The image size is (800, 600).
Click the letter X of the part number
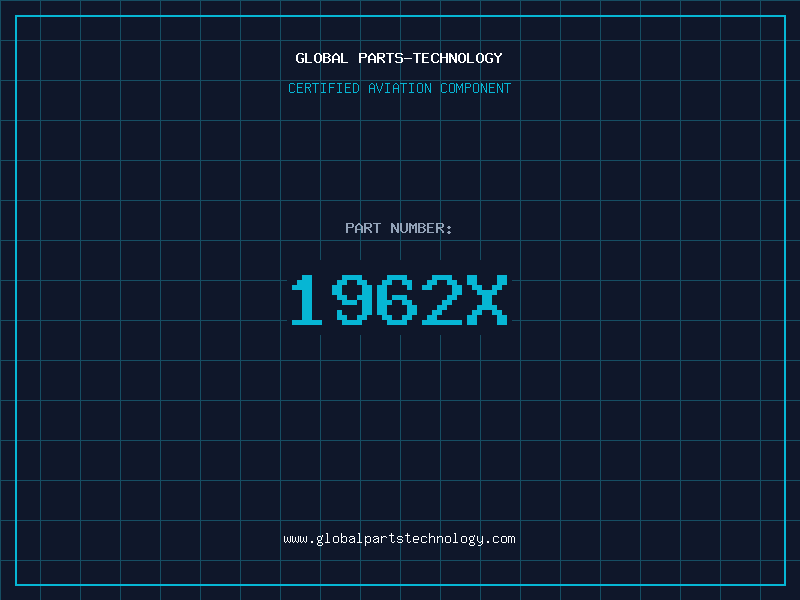click(487, 300)
